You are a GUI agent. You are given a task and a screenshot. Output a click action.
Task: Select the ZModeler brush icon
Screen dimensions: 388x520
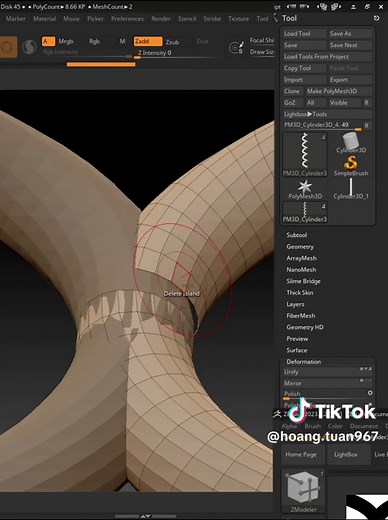(303, 491)
